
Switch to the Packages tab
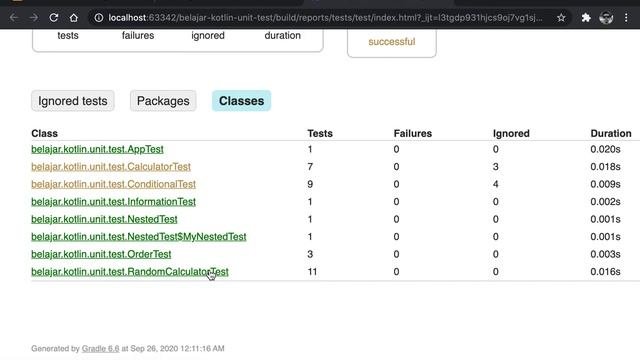pyautogui.click(x=163, y=101)
